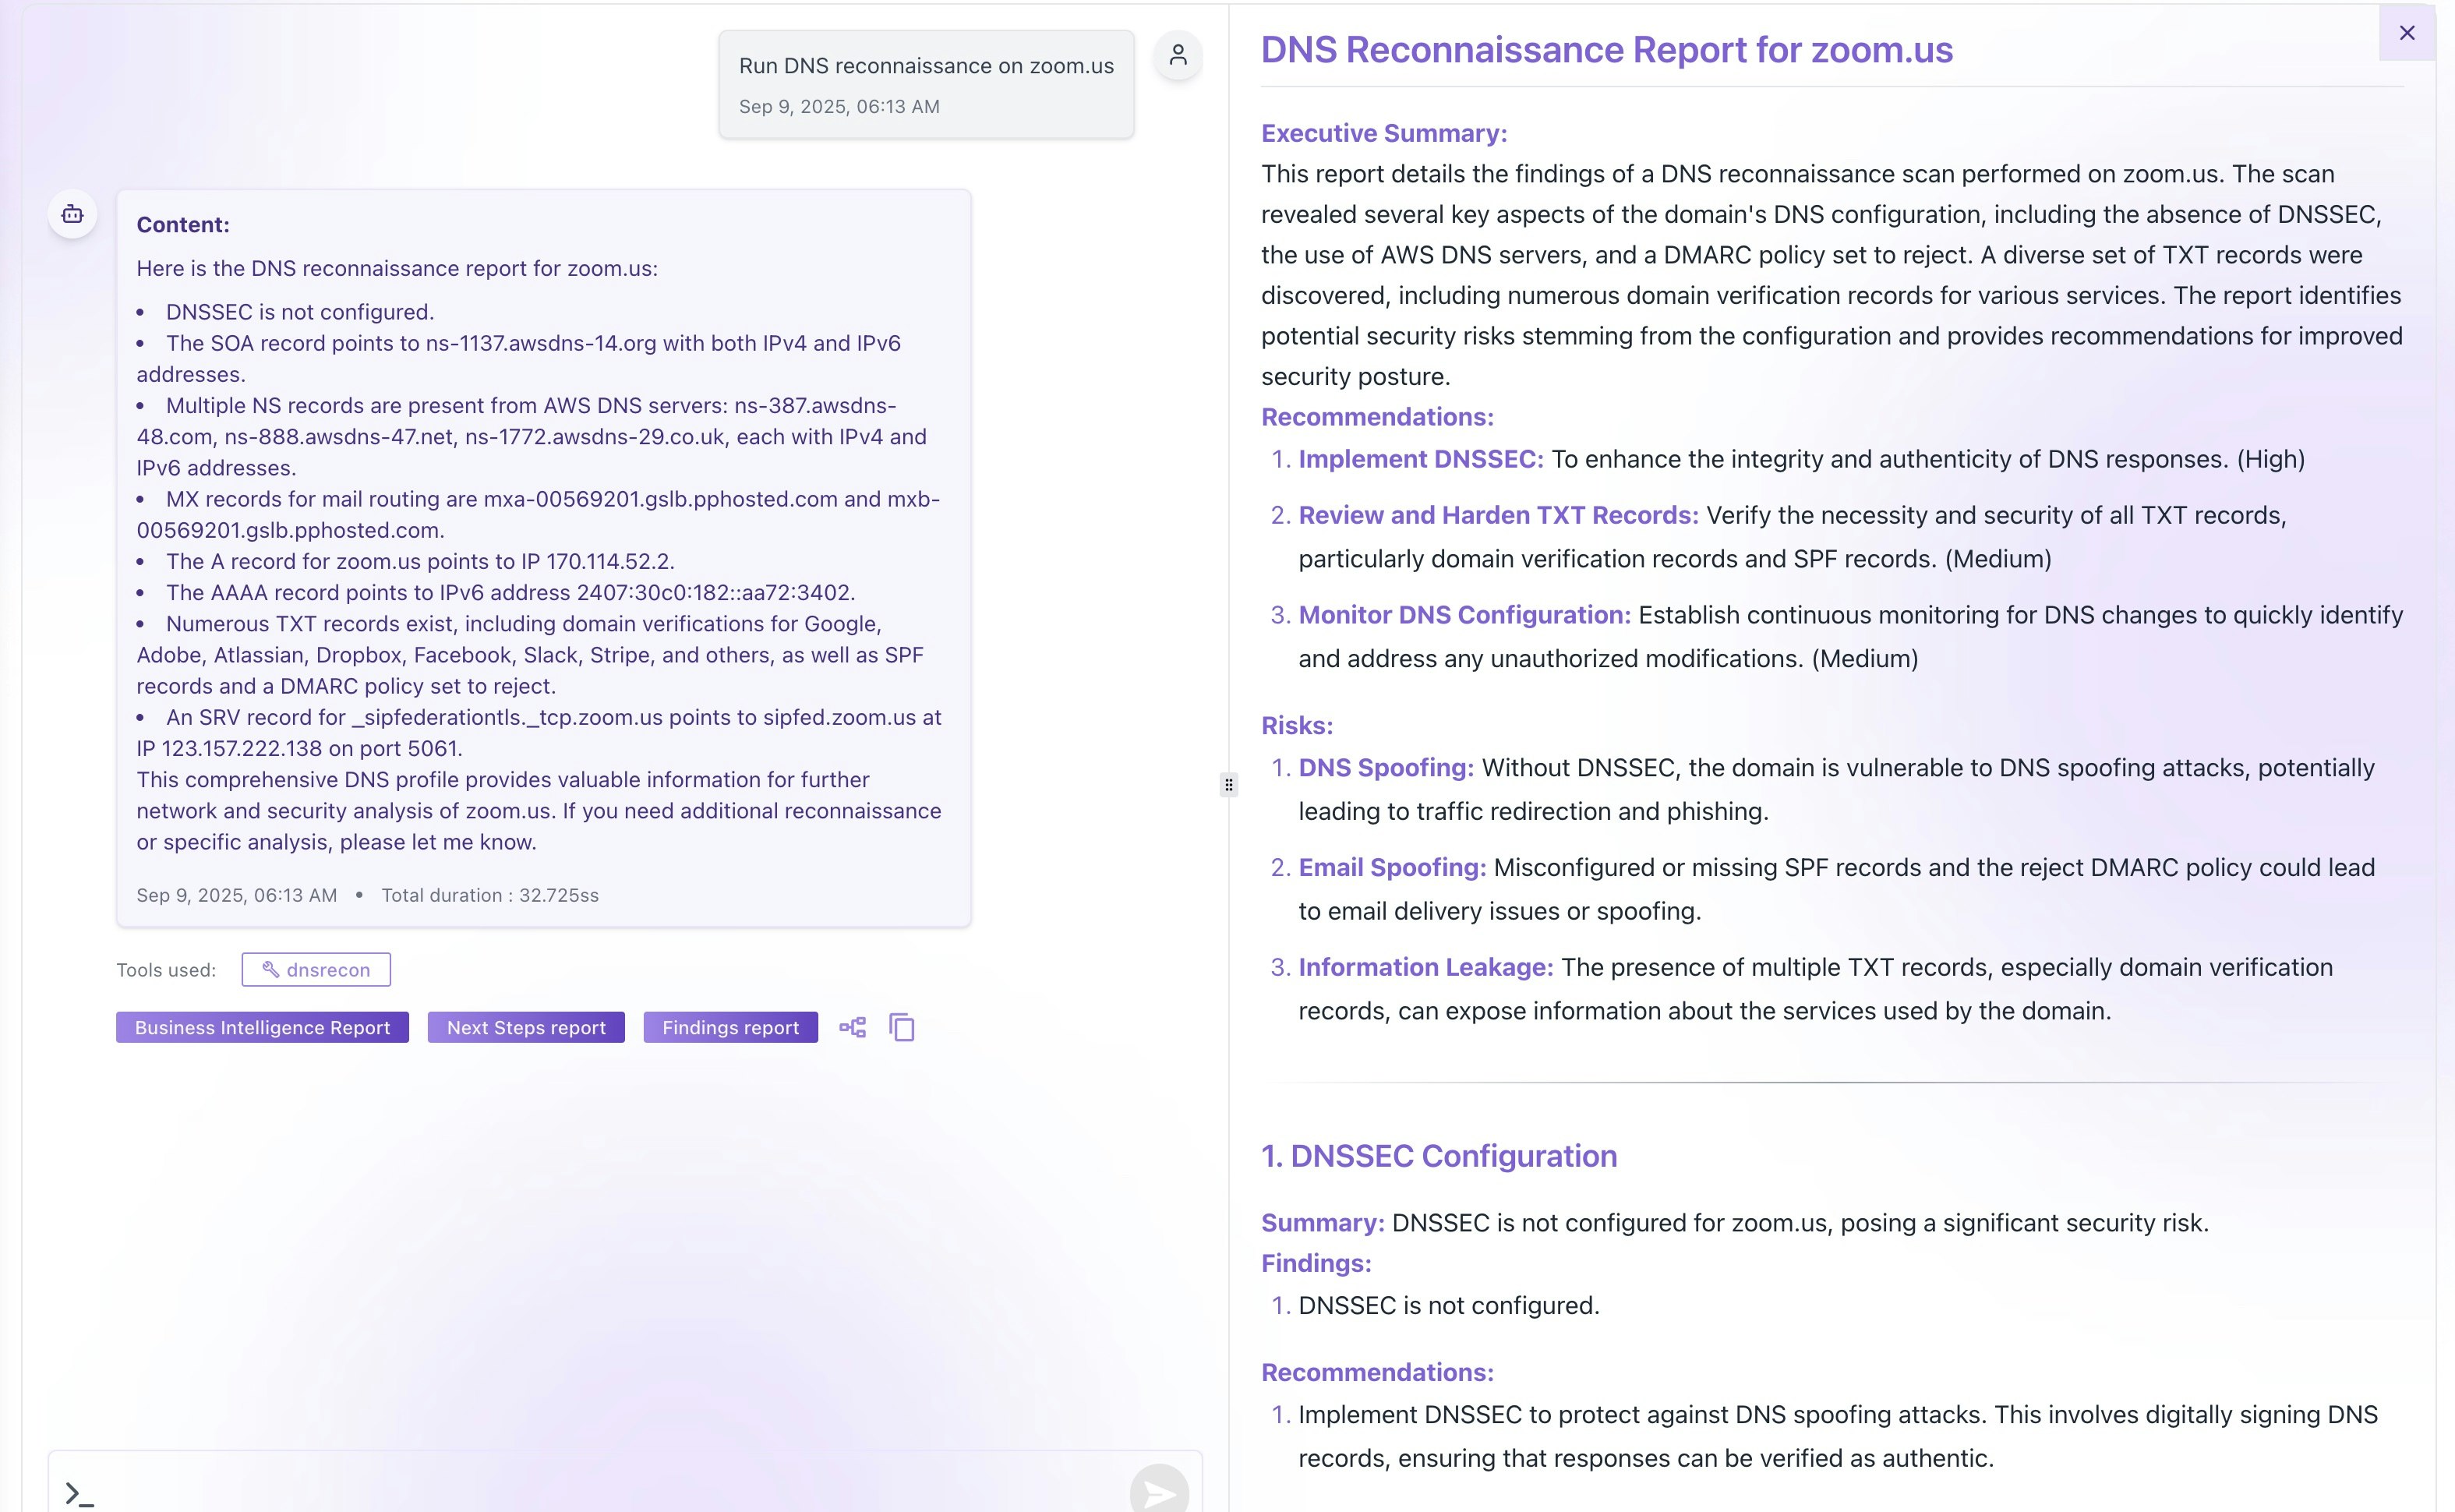The width and height of the screenshot is (2455, 1512).
Task: Click 'DNSSEC is not configured.' bullet in chat
Action: click(300, 312)
